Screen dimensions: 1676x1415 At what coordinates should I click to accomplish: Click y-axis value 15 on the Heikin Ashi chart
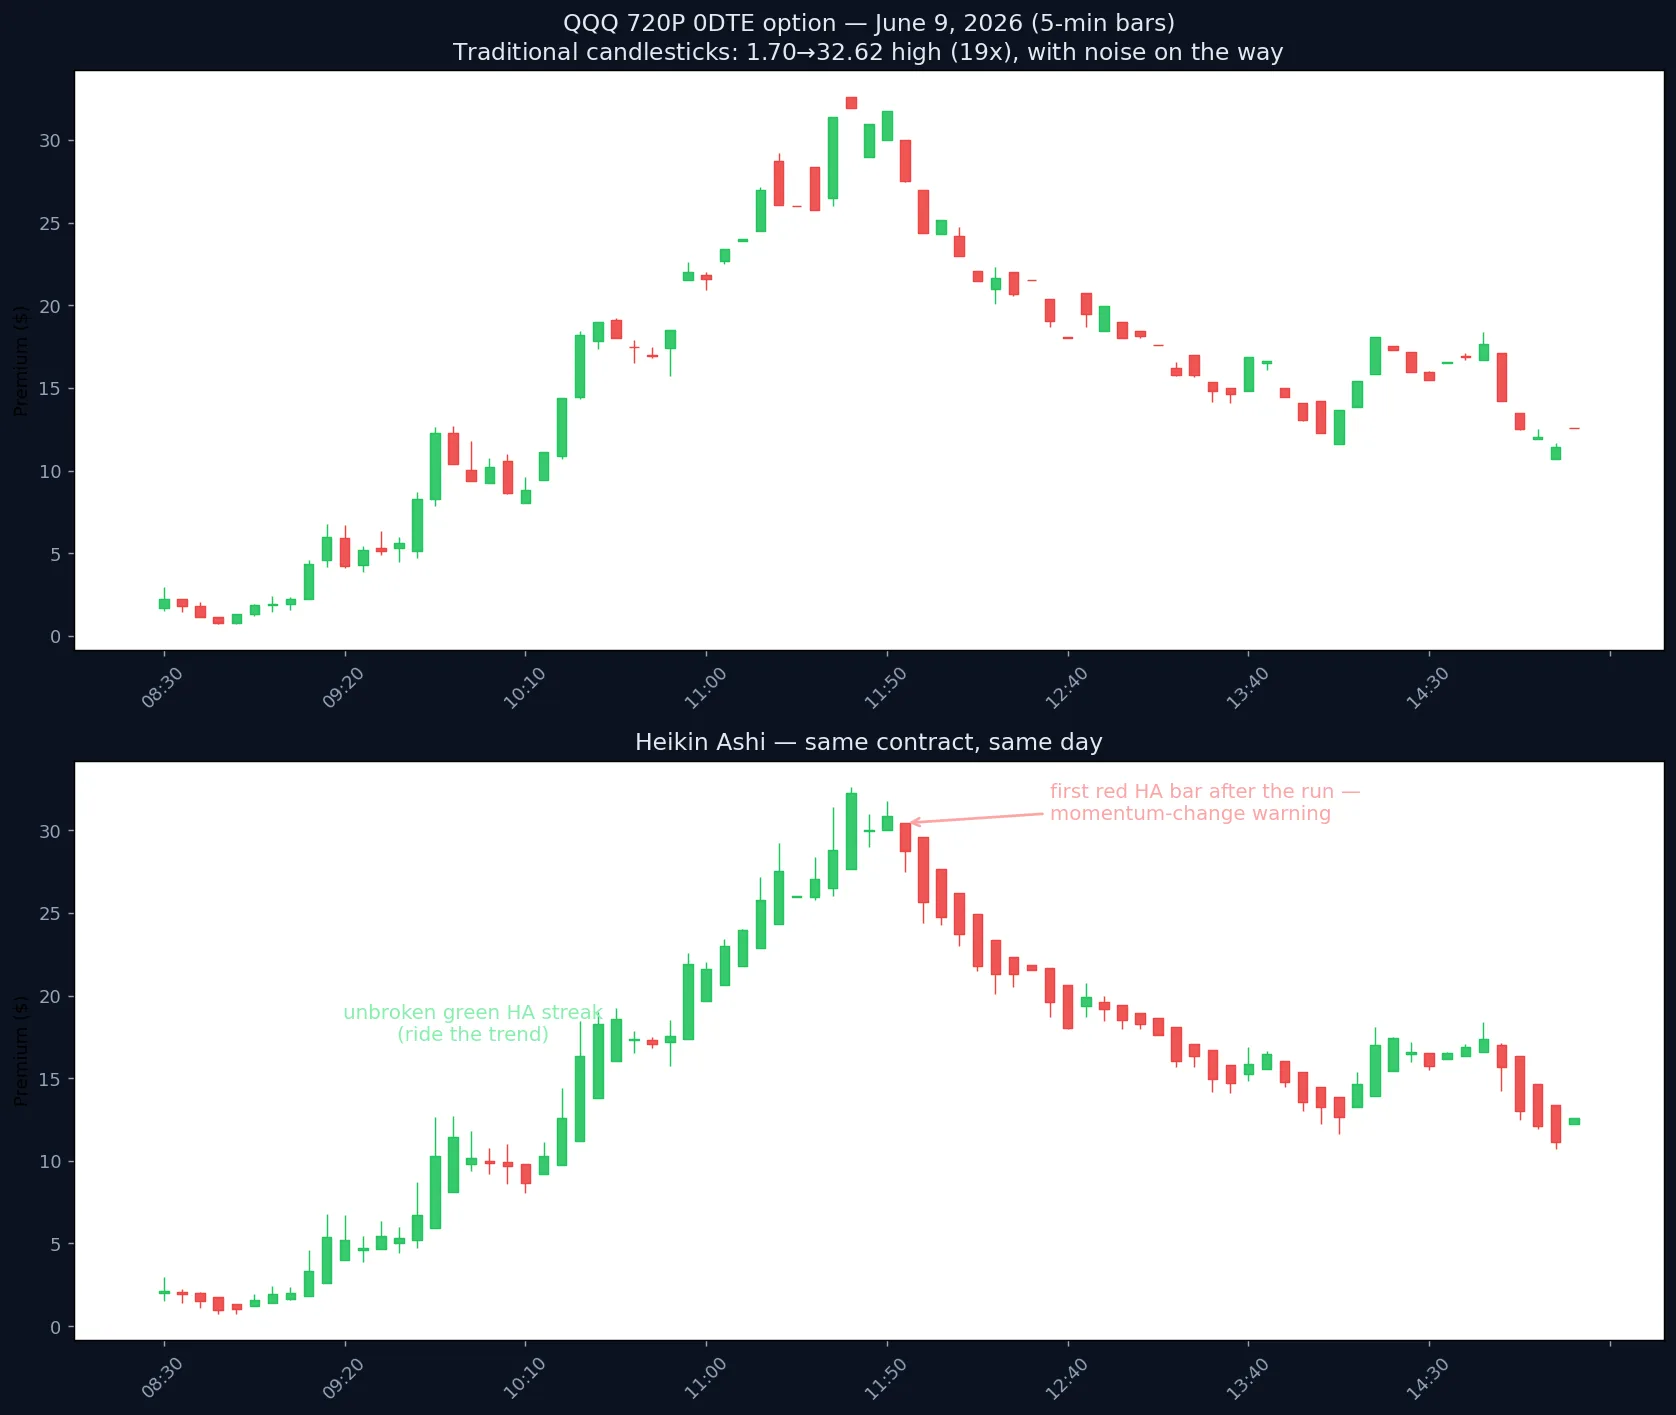click(50, 1079)
